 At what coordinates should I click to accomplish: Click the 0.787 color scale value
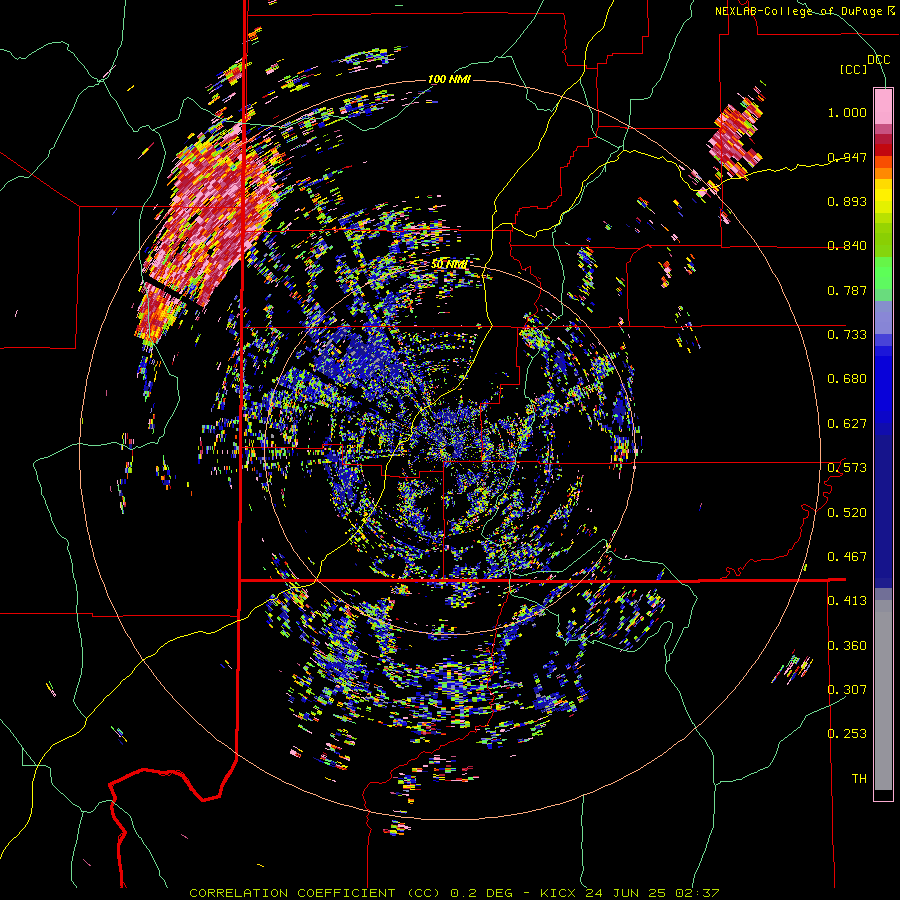pos(847,290)
